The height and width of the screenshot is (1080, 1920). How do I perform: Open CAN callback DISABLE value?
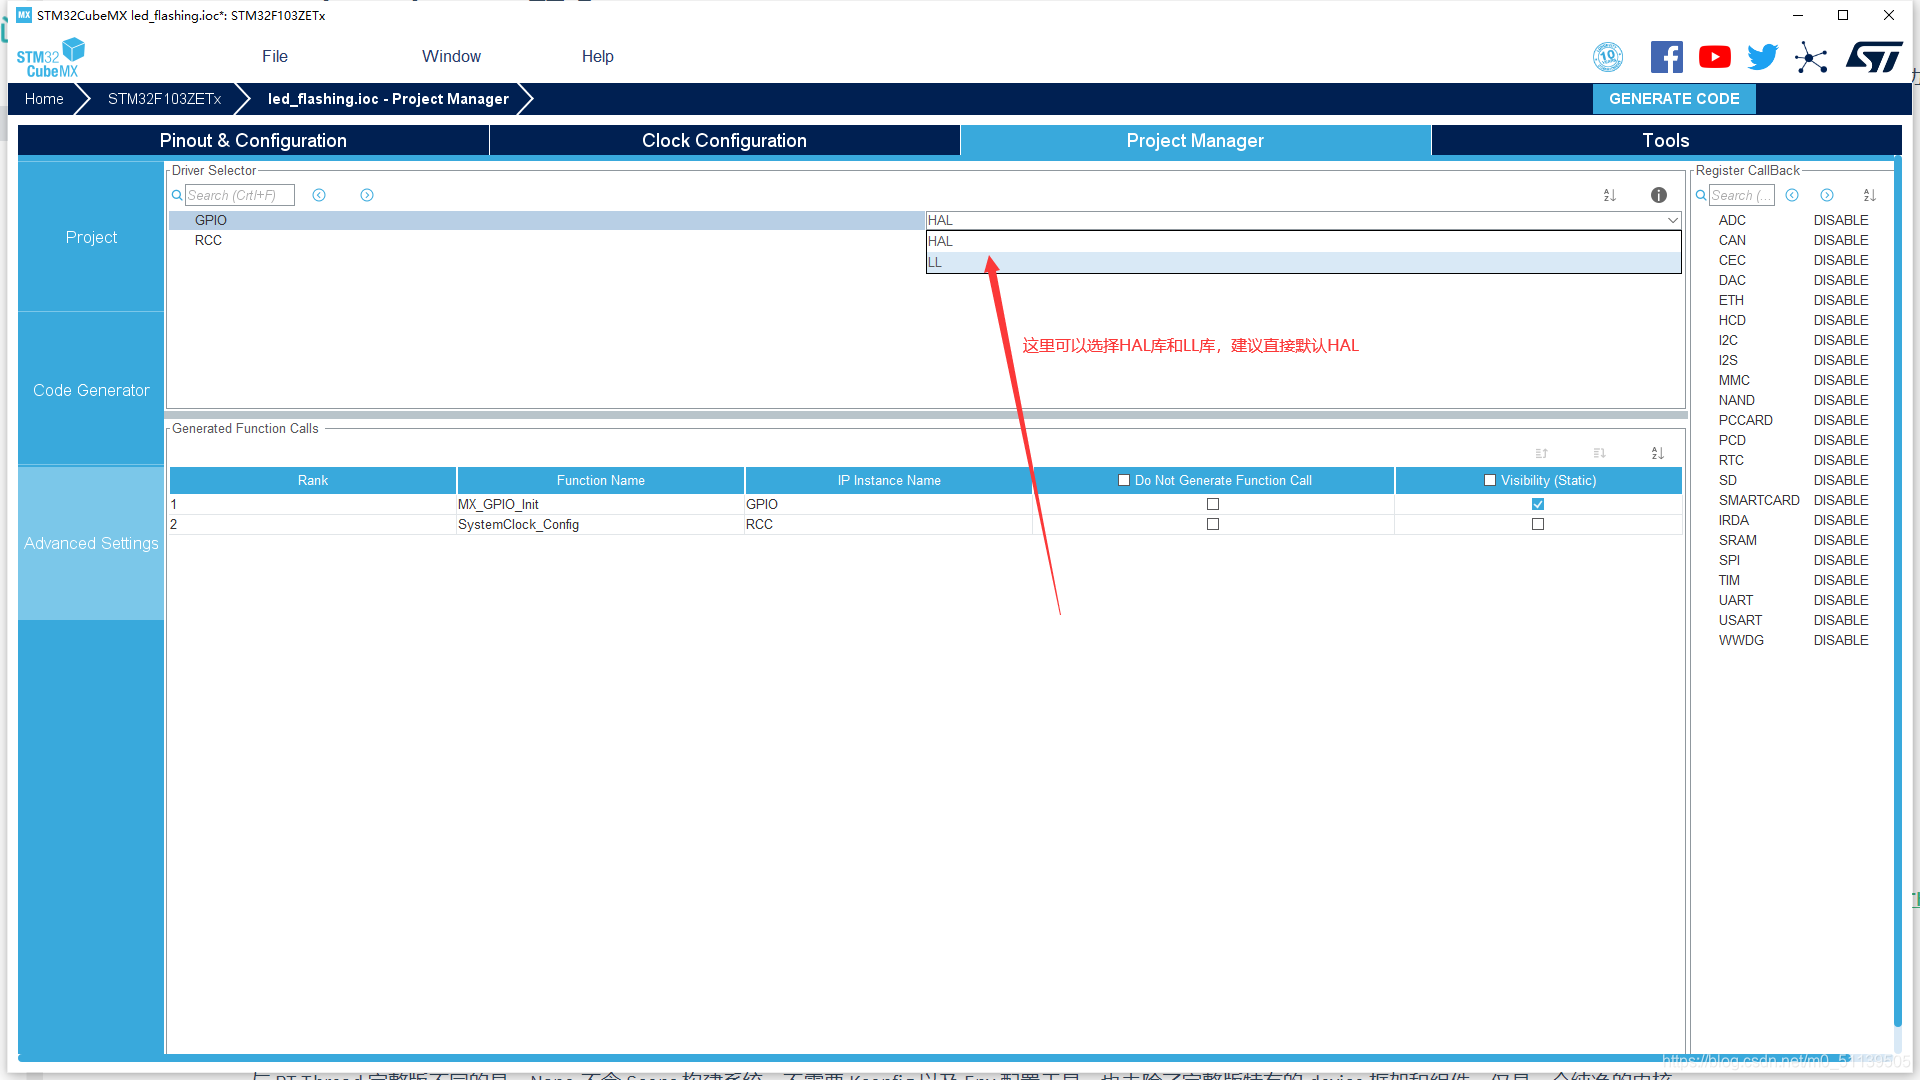pos(1841,240)
